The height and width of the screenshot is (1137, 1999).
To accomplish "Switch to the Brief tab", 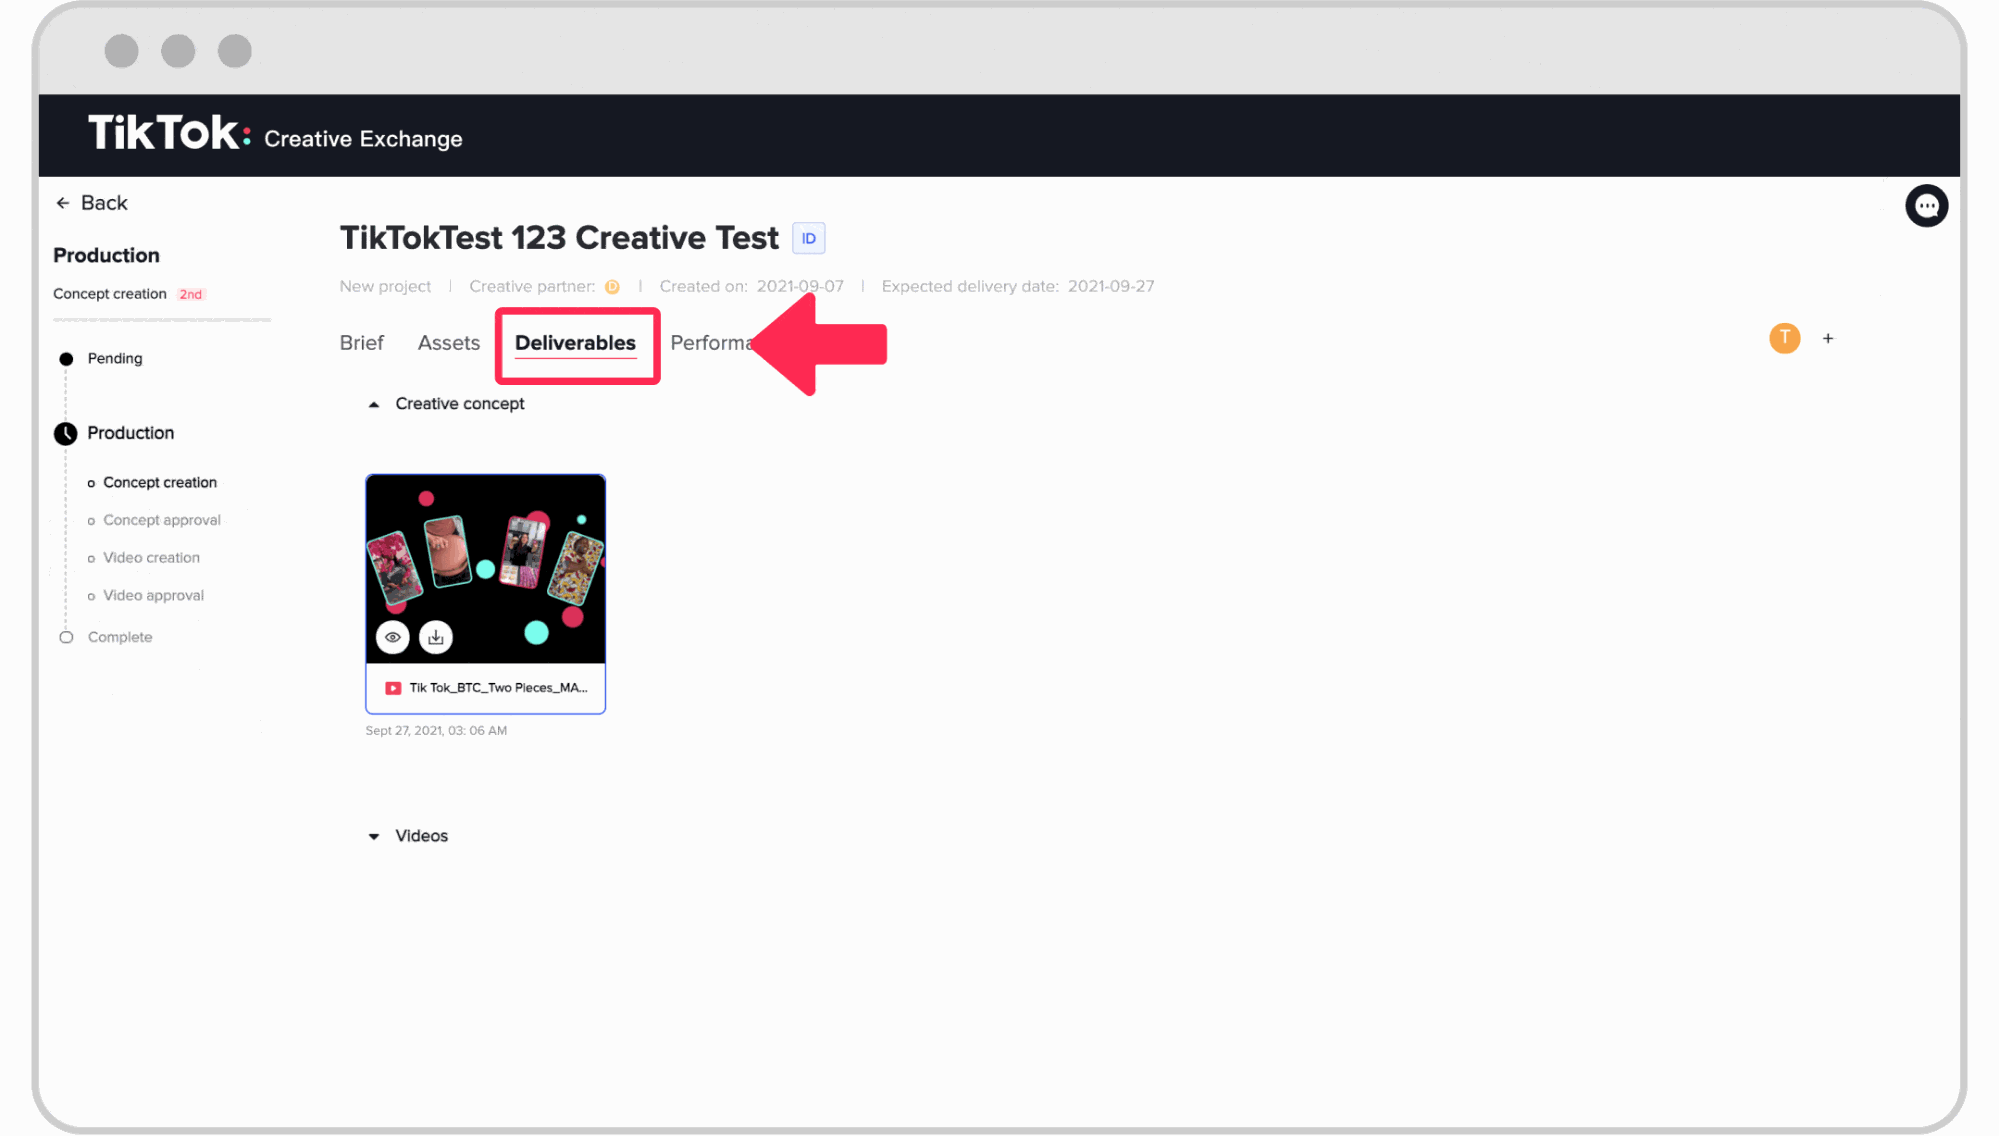I will point(360,342).
